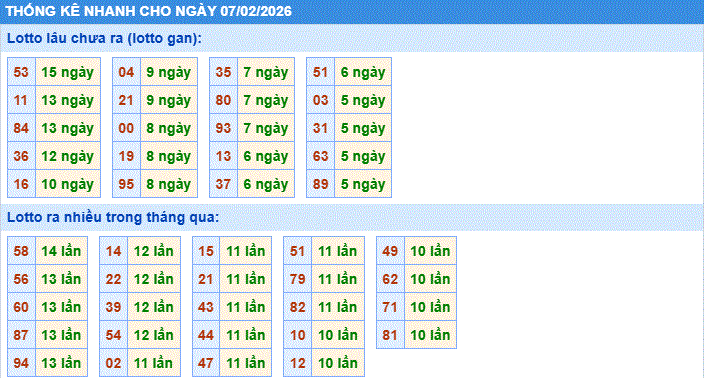Click red number 13 beside '6 ngày'

pyautogui.click(x=223, y=156)
